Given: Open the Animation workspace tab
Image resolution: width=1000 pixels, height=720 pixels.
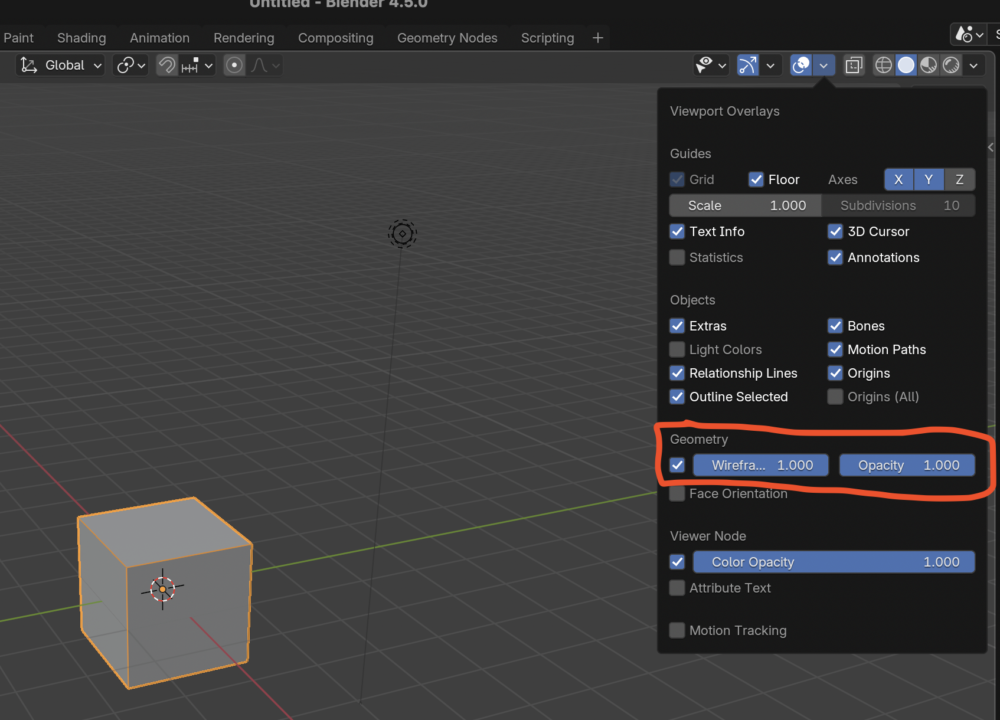Looking at the screenshot, I should (159, 38).
